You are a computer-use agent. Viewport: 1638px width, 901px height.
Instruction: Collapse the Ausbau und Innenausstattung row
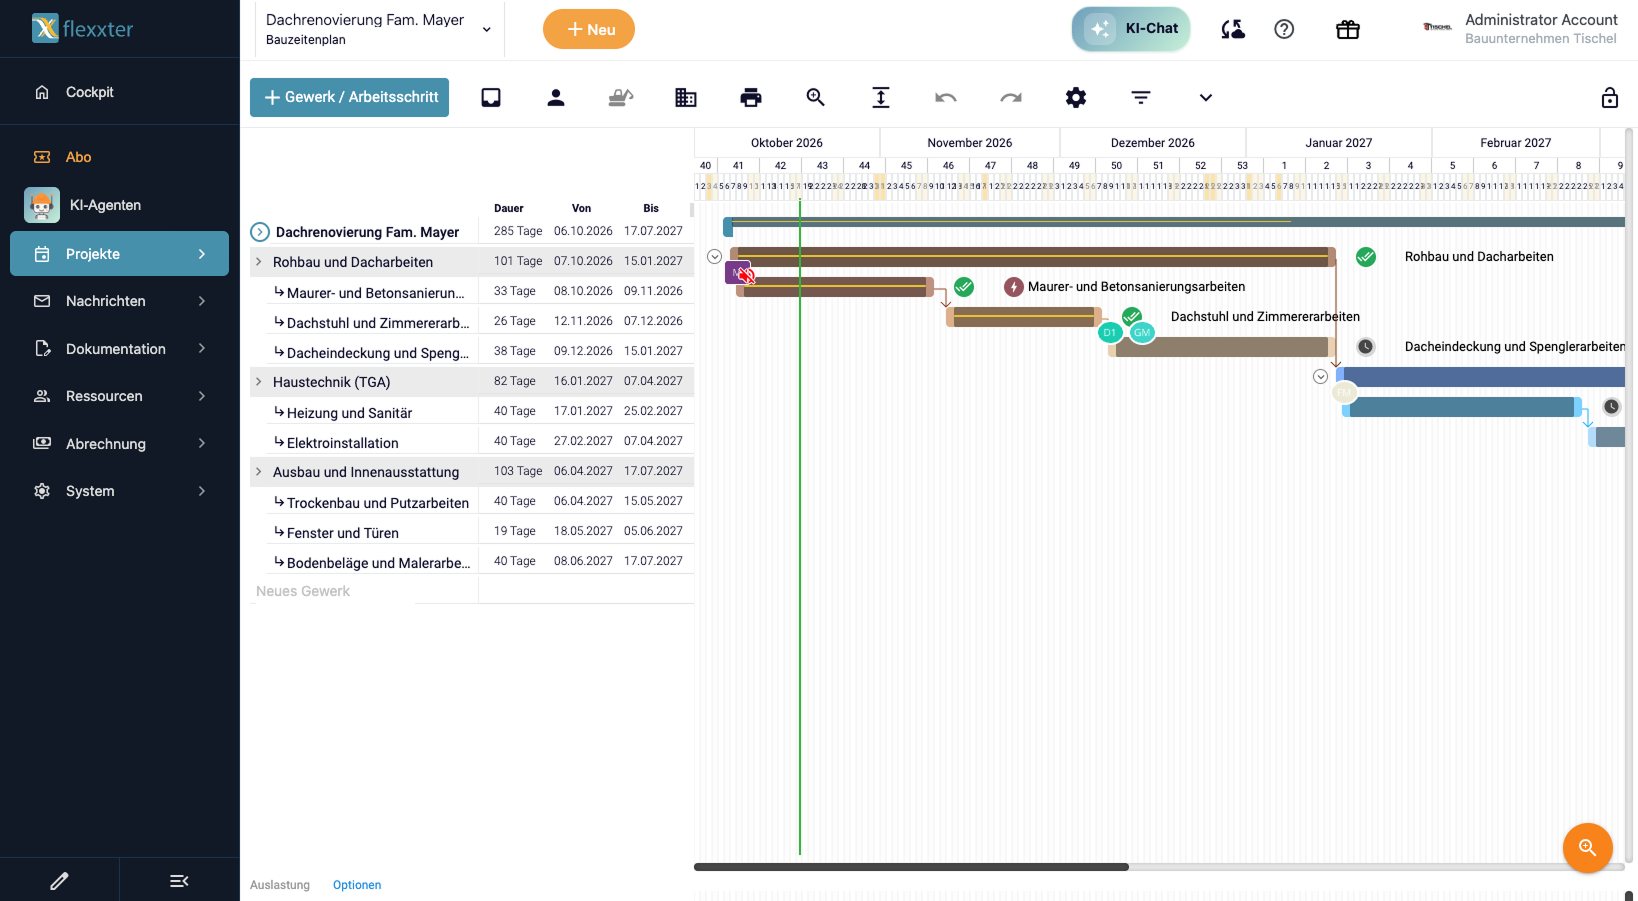[x=259, y=472]
